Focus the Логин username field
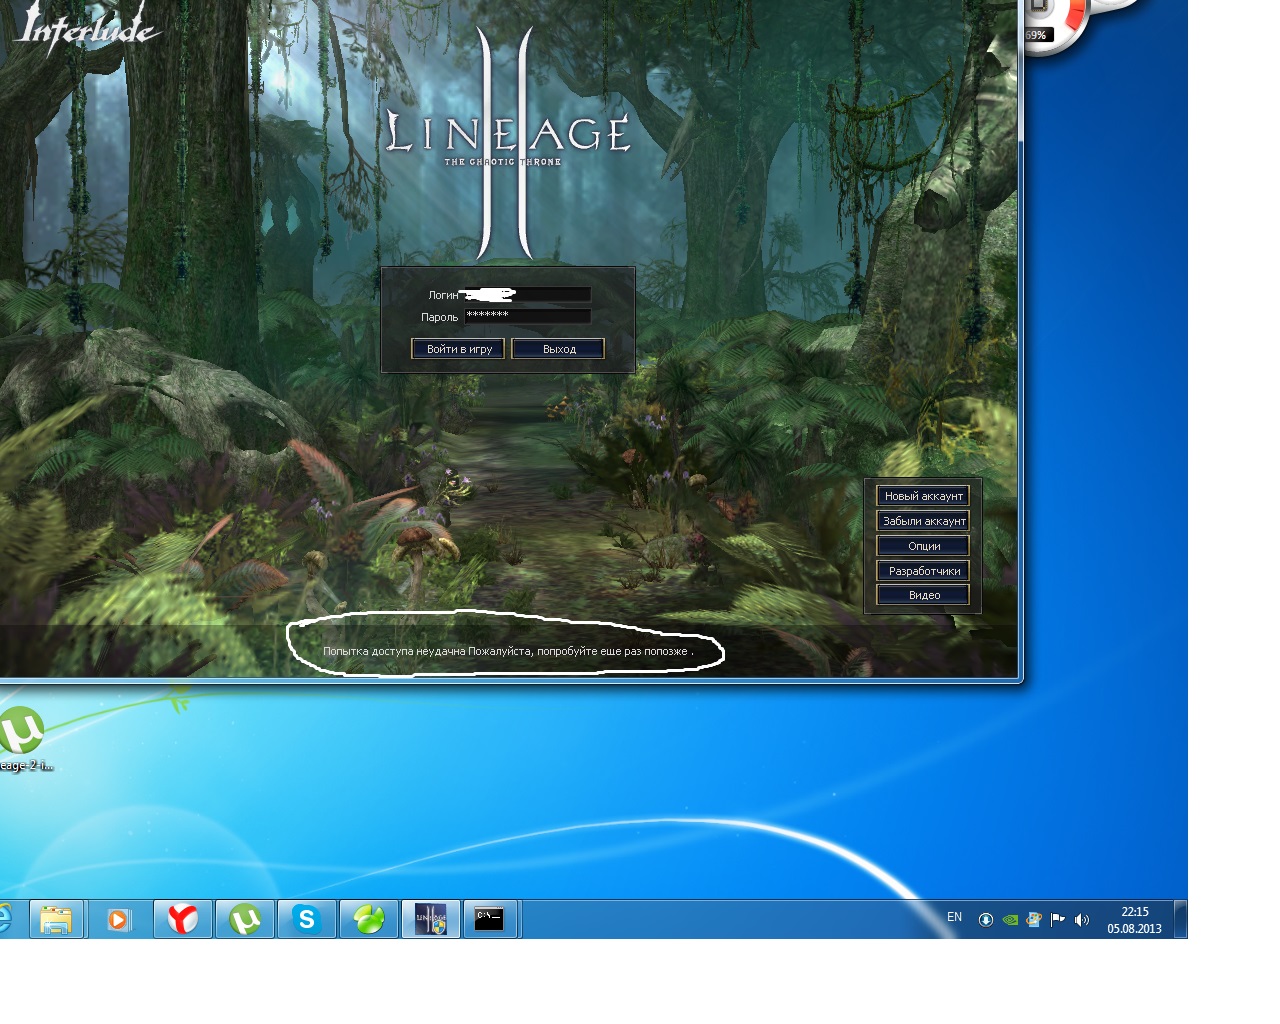1280x1024 pixels. click(527, 295)
